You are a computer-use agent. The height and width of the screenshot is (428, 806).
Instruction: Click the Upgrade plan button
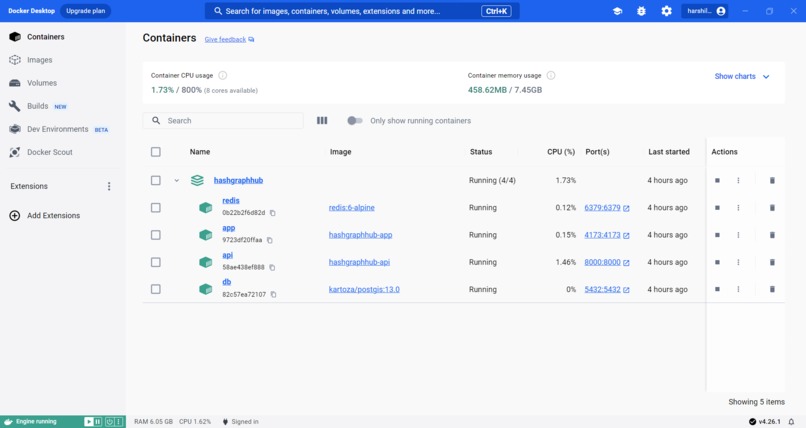pos(85,11)
